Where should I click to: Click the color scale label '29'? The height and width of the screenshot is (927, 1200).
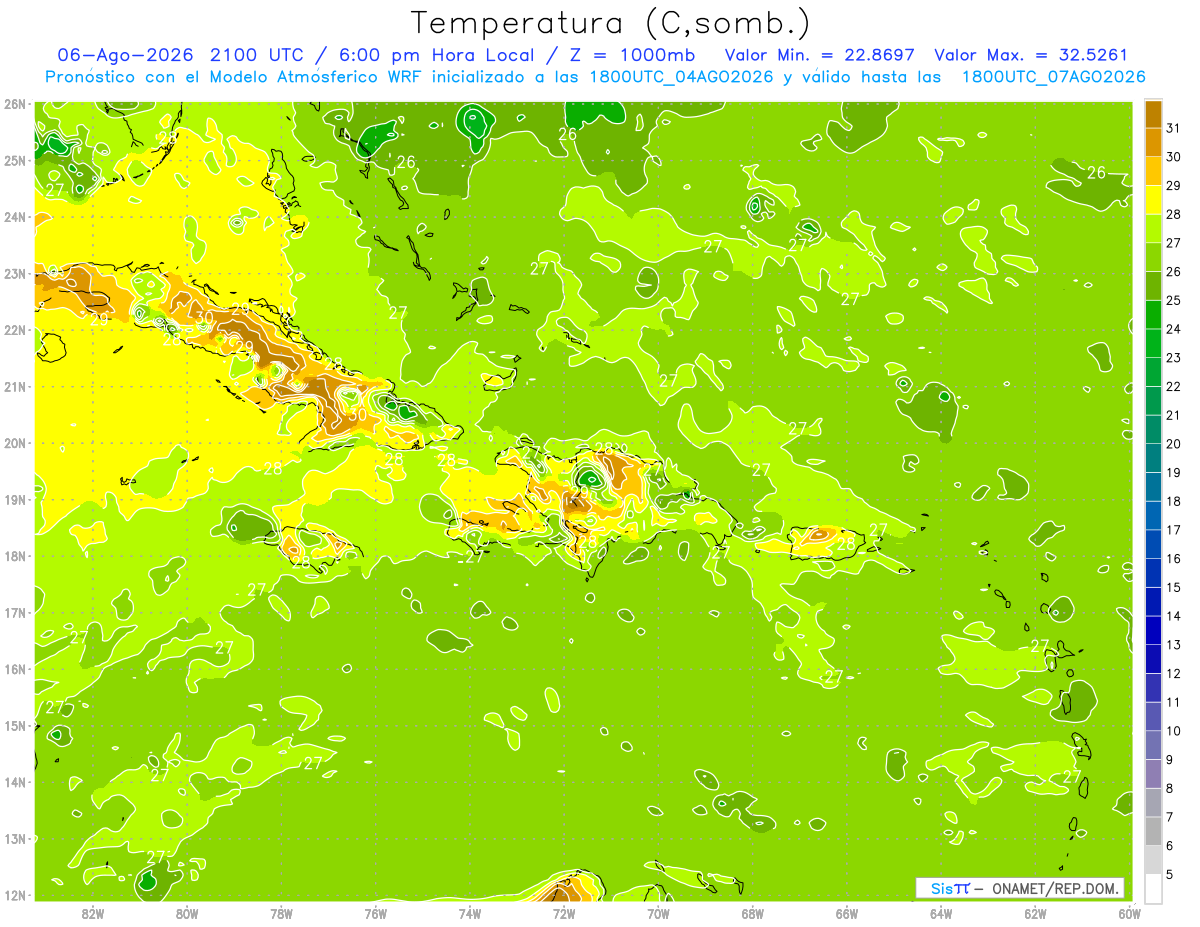coord(1174,186)
